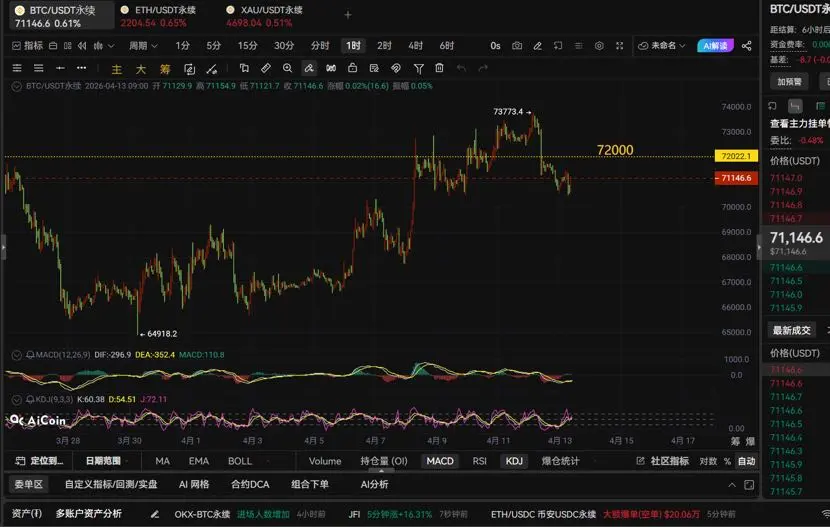Open the 未命名 layout dropdown
This screenshot has width=830, height=527.
coord(662,46)
